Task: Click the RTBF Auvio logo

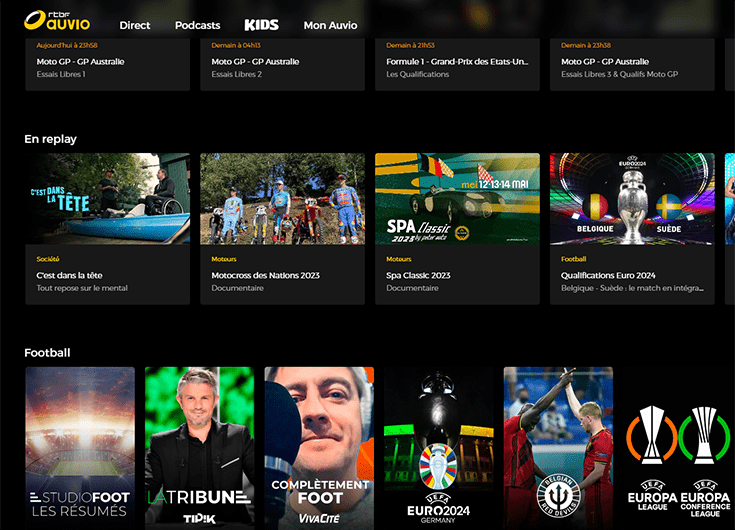Action: [x=57, y=21]
